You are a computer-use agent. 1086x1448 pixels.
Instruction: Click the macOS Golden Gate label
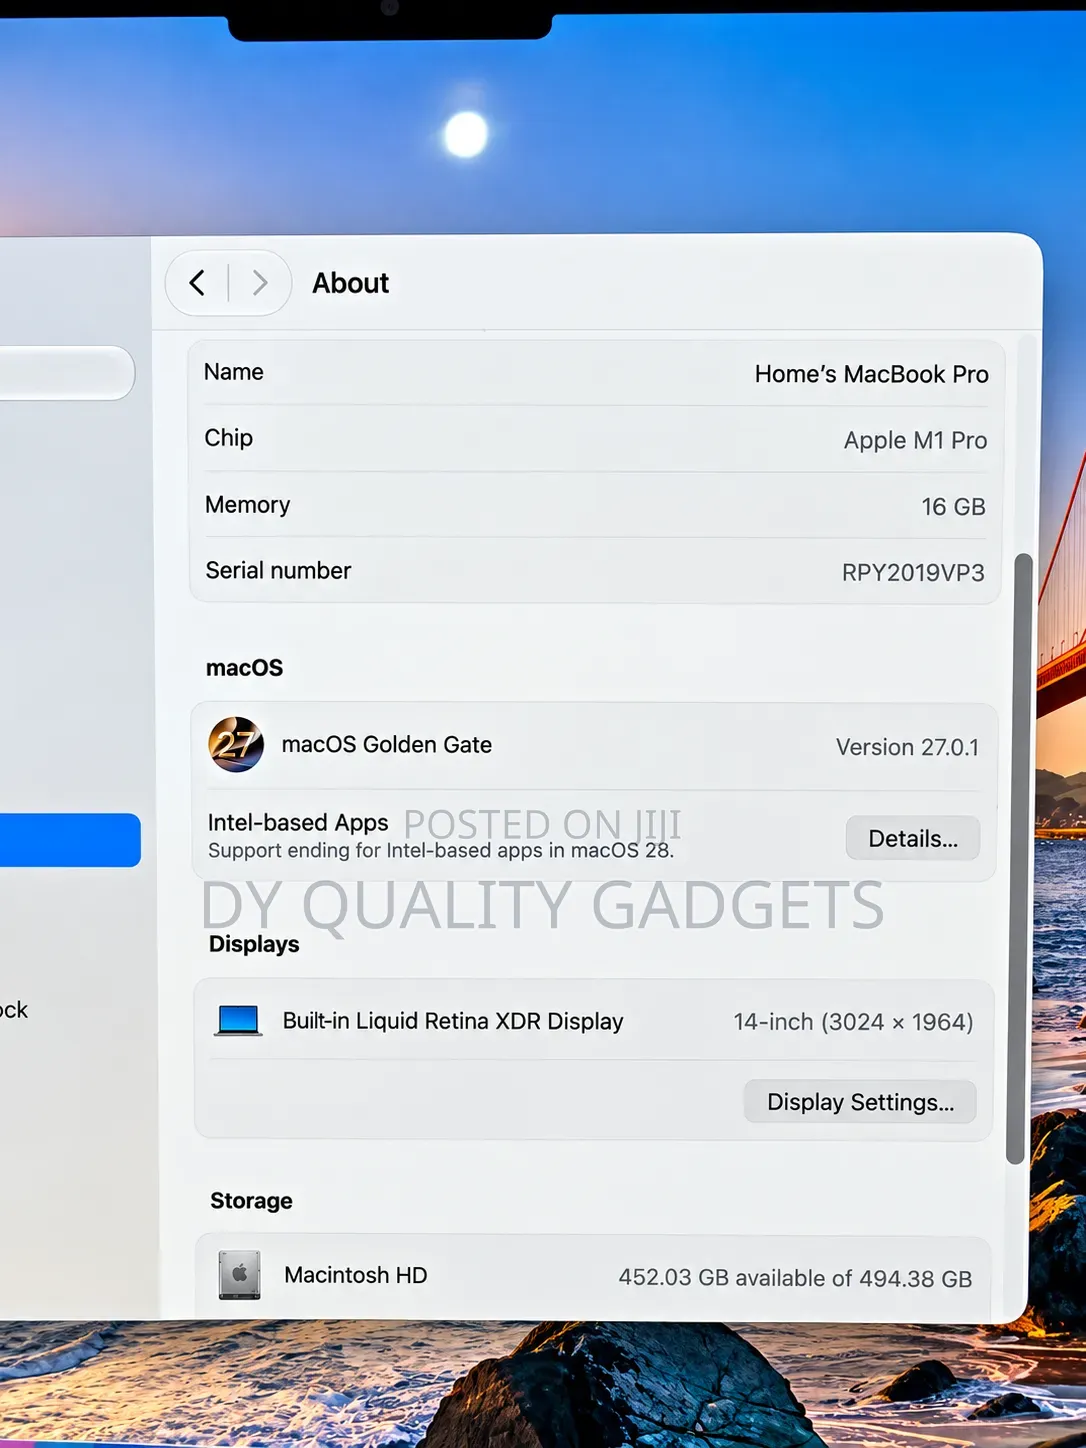(387, 744)
